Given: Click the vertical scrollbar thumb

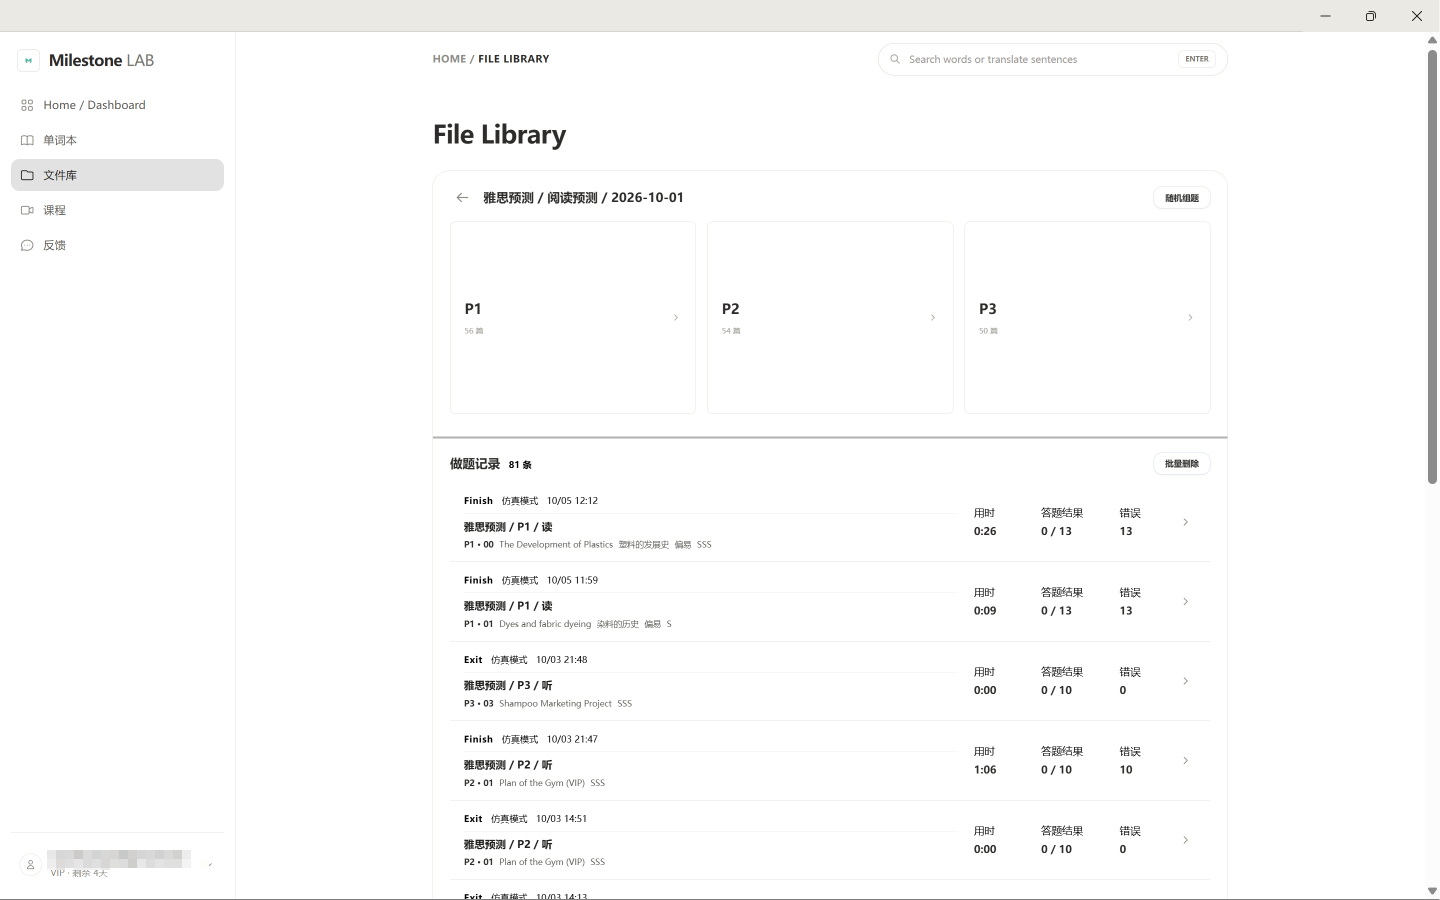Looking at the screenshot, I should 1432,265.
